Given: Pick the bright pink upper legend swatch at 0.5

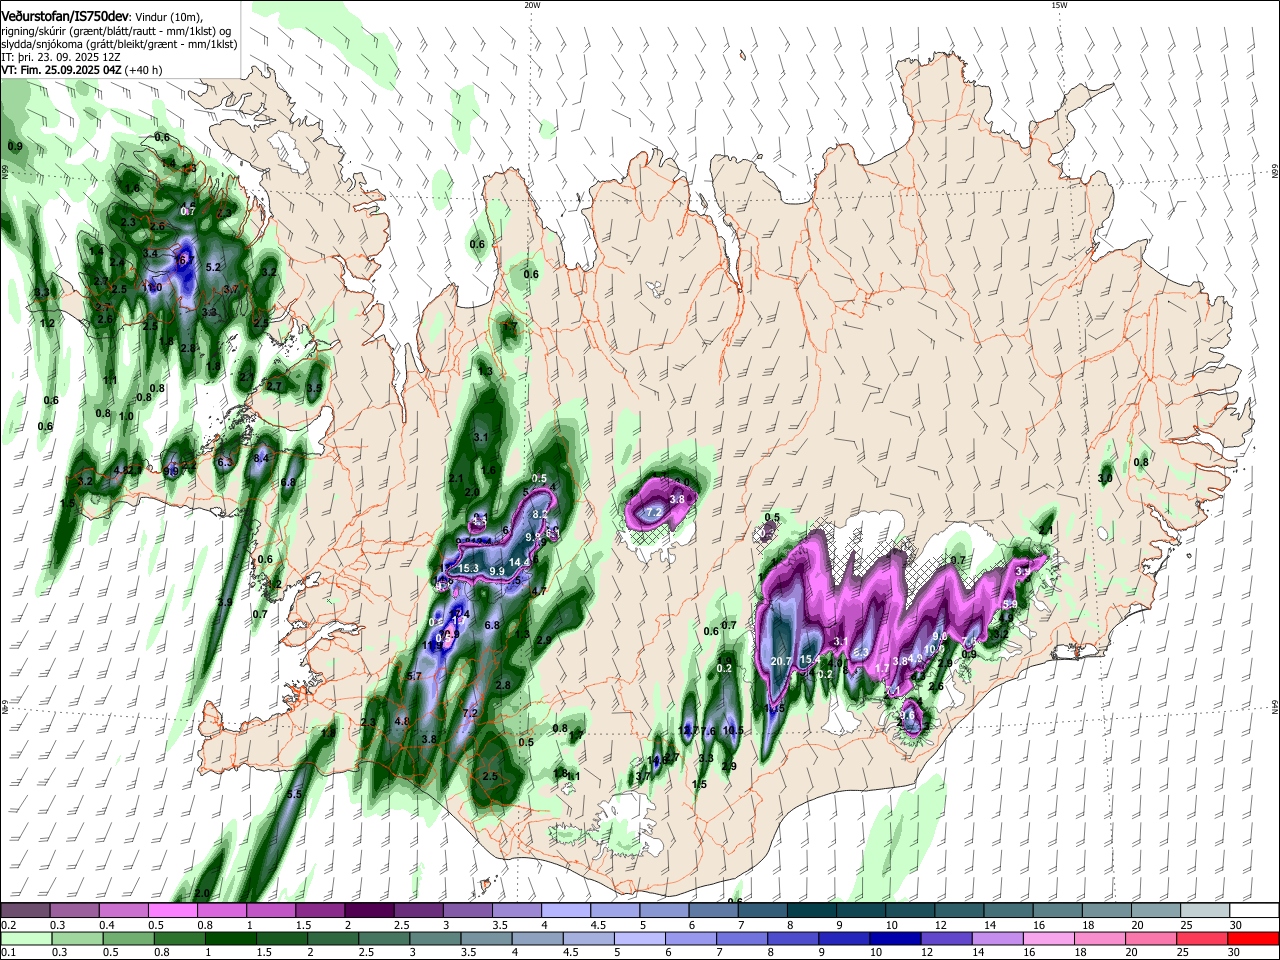Looking at the screenshot, I should pos(172,910).
